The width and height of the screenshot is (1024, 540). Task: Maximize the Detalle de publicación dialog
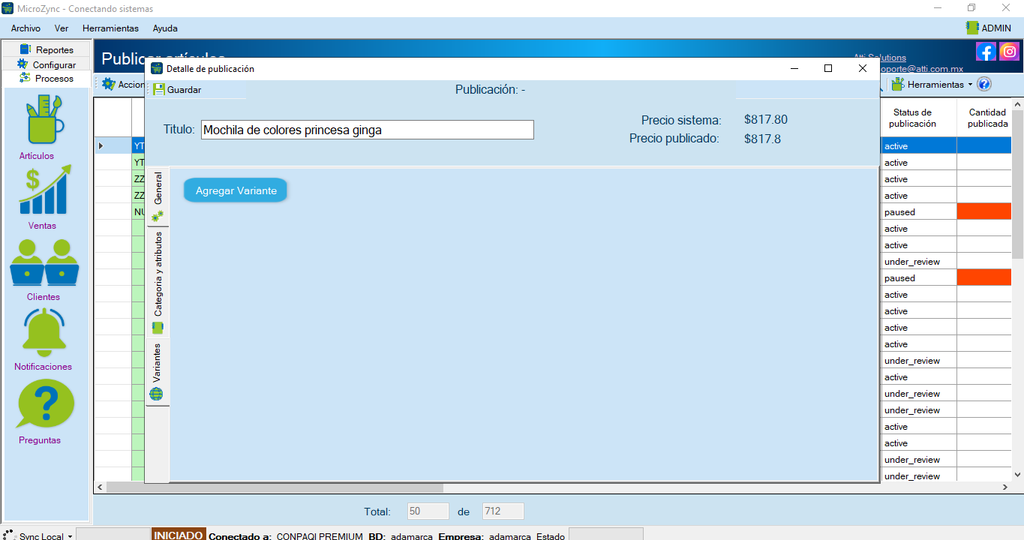click(828, 68)
